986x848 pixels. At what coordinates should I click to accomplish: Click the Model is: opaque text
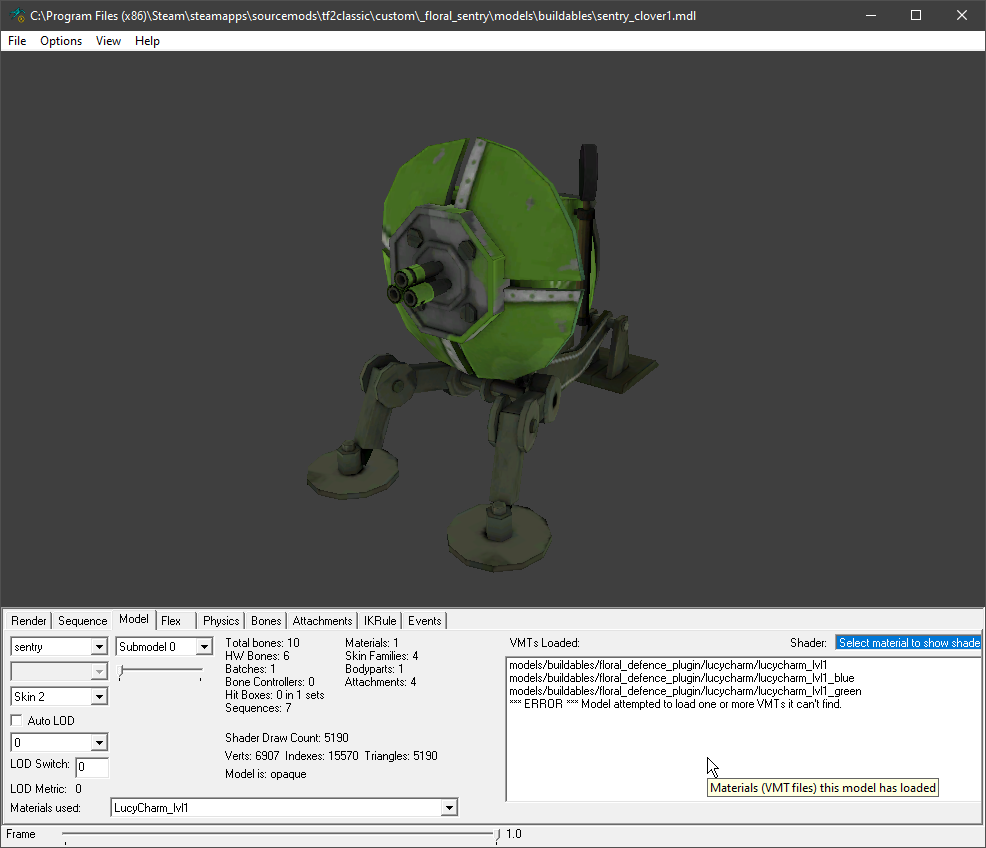265,774
